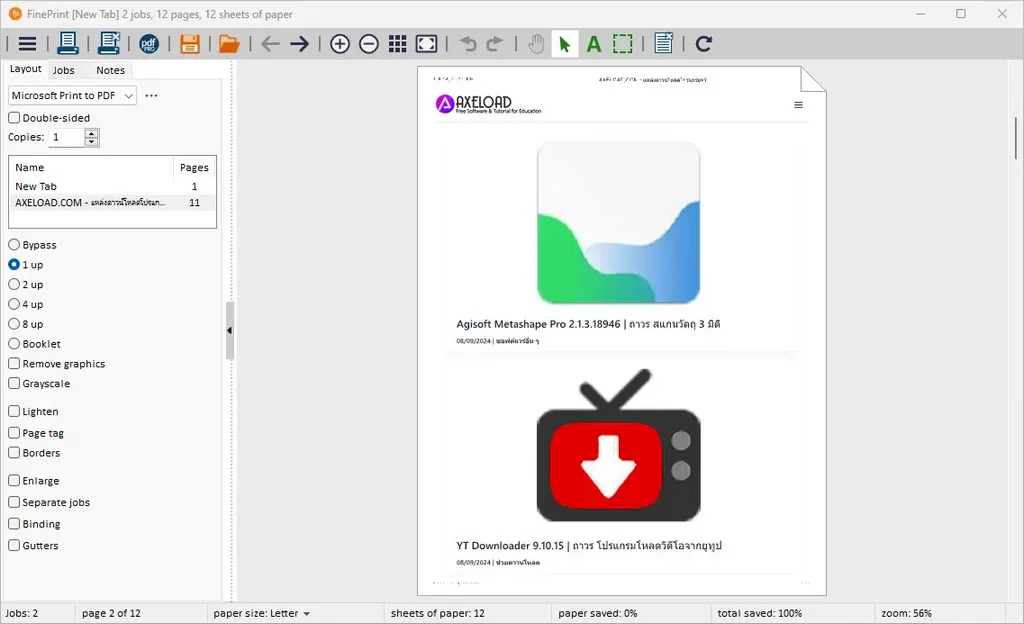Screen dimensions: 1024x624
Task: Click the Name column header
Action: click(x=91, y=167)
